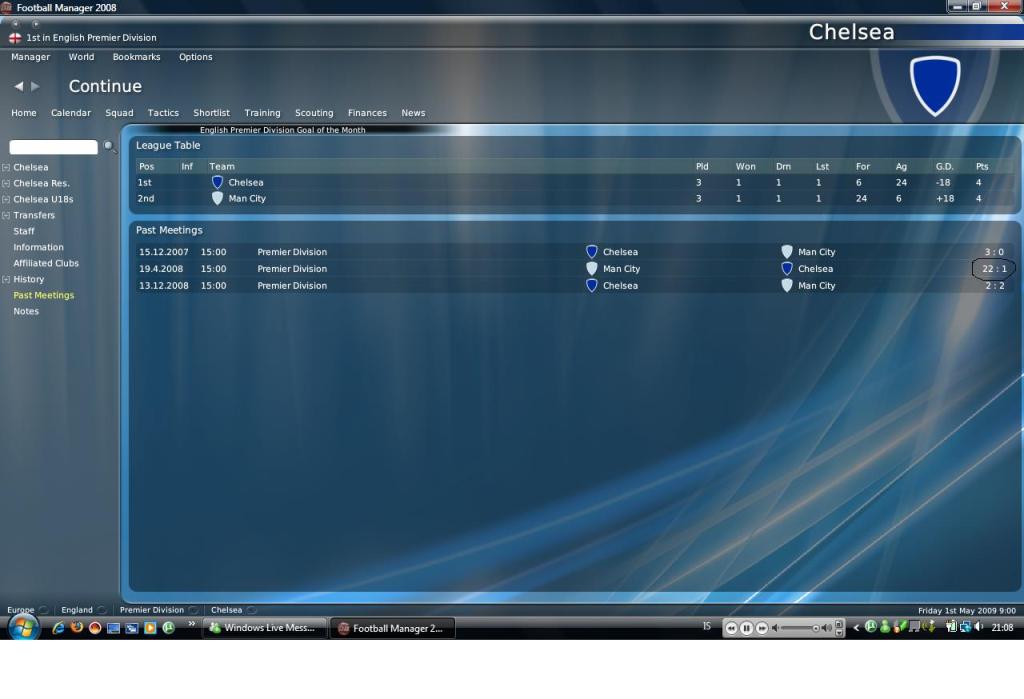This screenshot has width=1024, height=699.
Task: Open the Calendar tab
Action: coord(71,113)
